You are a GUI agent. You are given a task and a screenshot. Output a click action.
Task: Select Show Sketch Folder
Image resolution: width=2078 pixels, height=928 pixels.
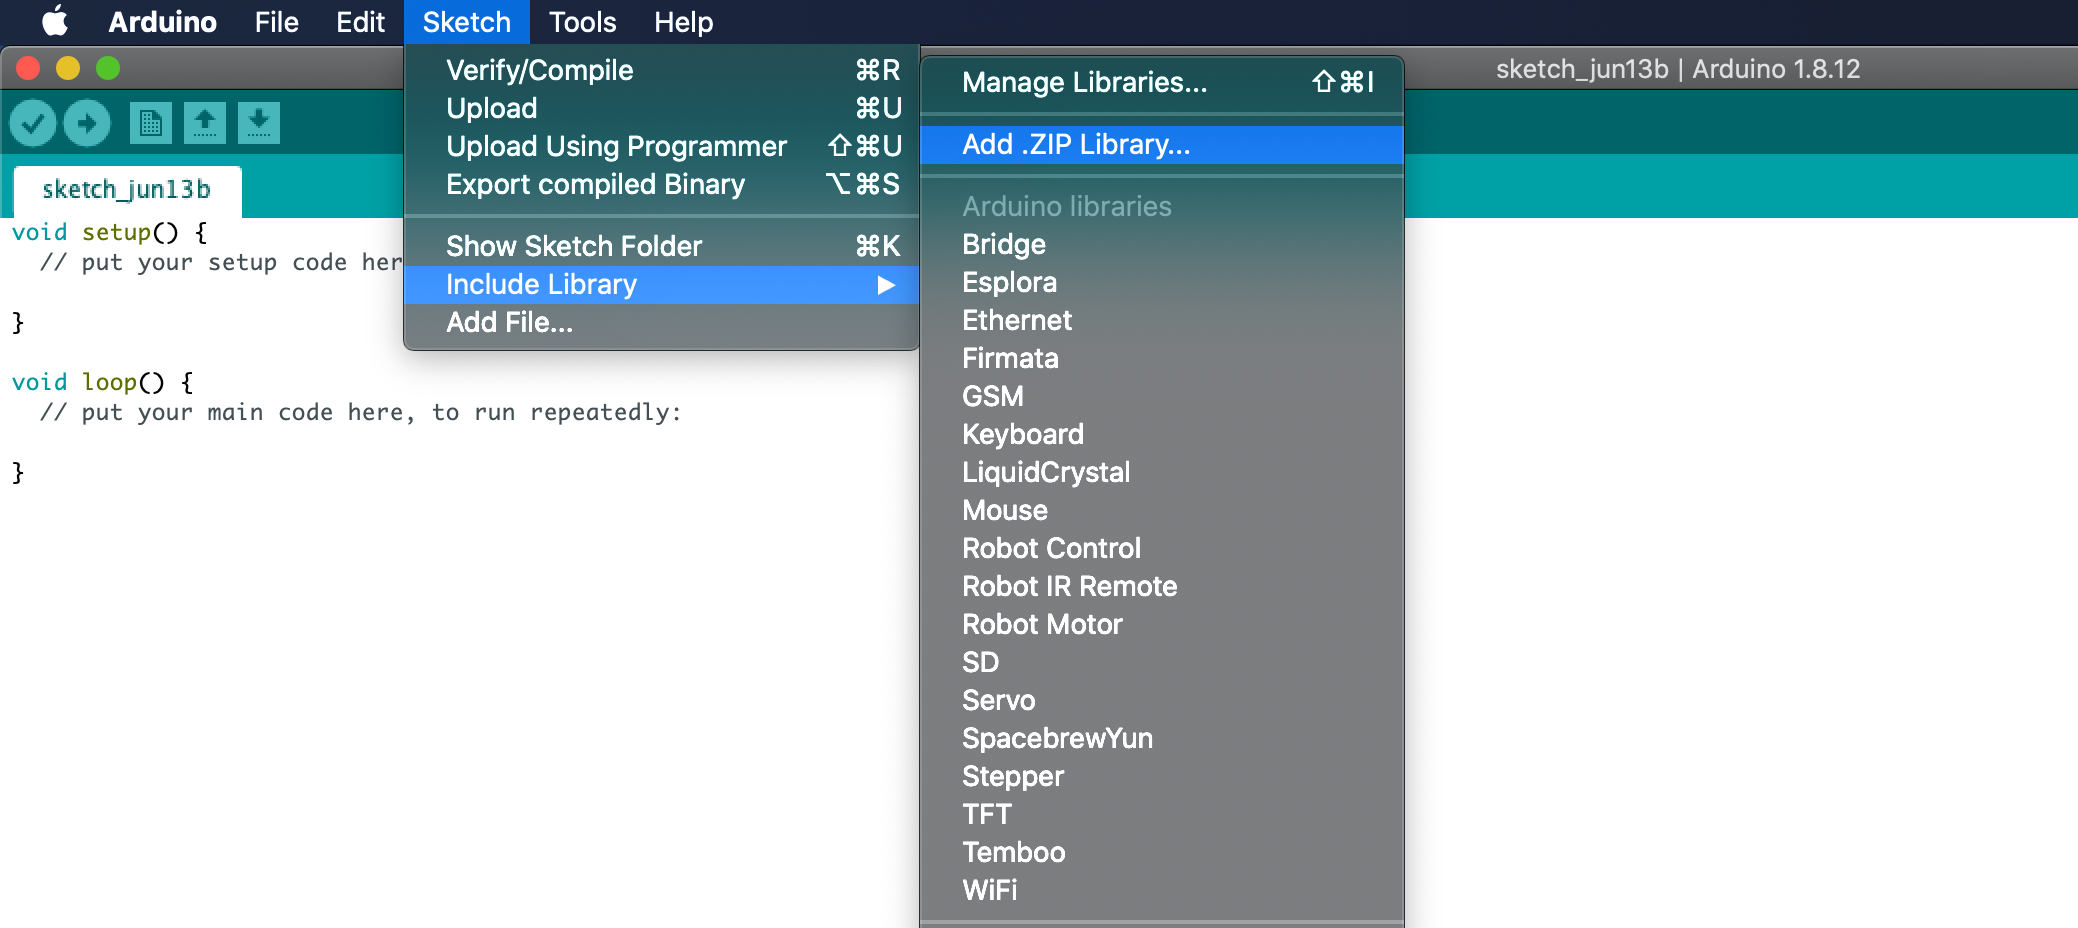tap(574, 245)
